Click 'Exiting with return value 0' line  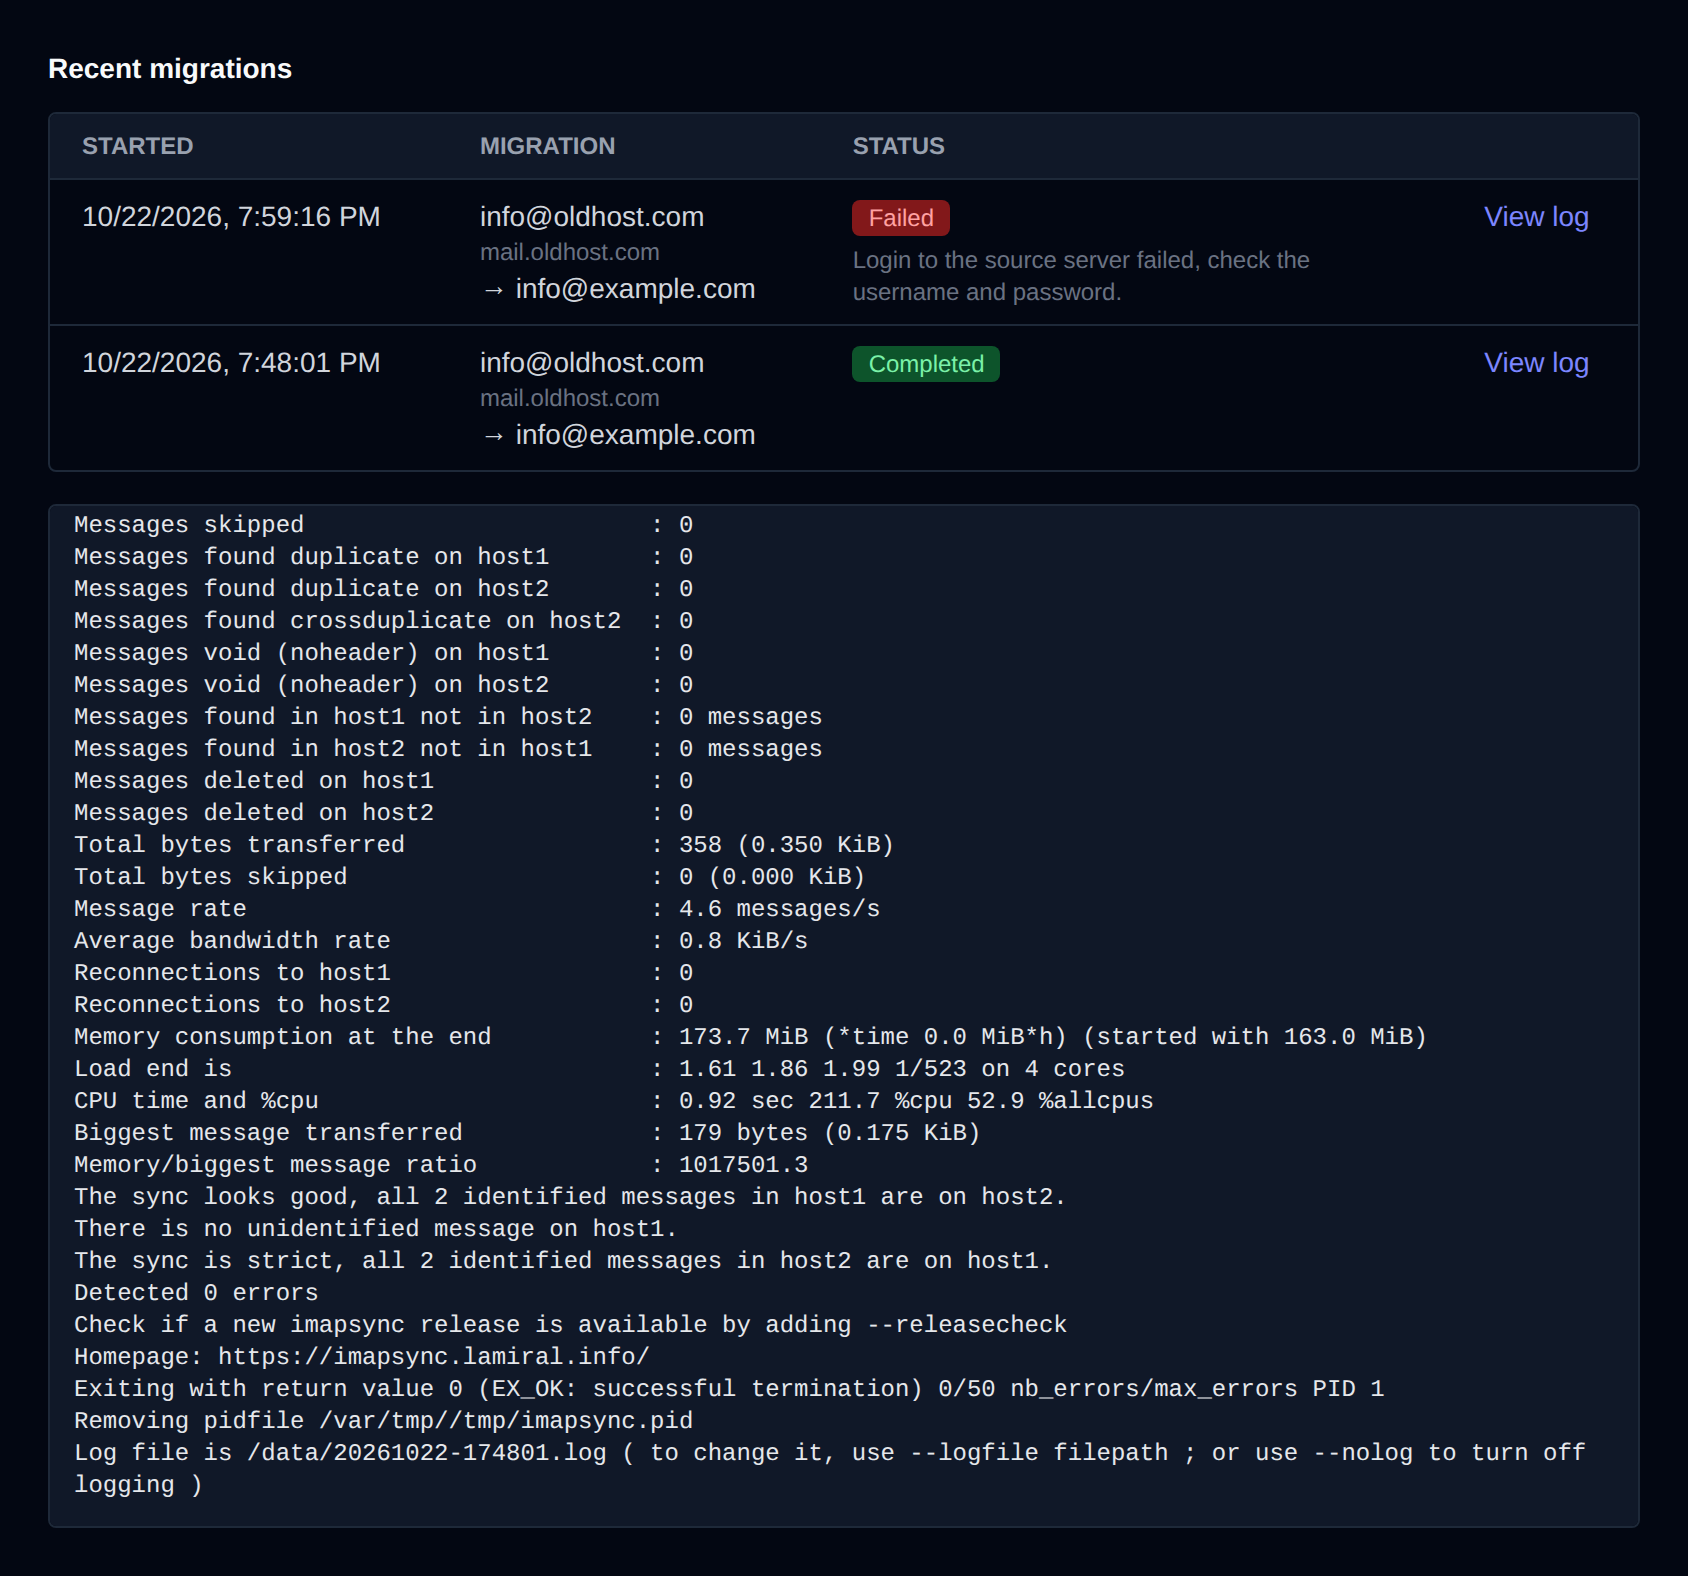[x=729, y=1389]
